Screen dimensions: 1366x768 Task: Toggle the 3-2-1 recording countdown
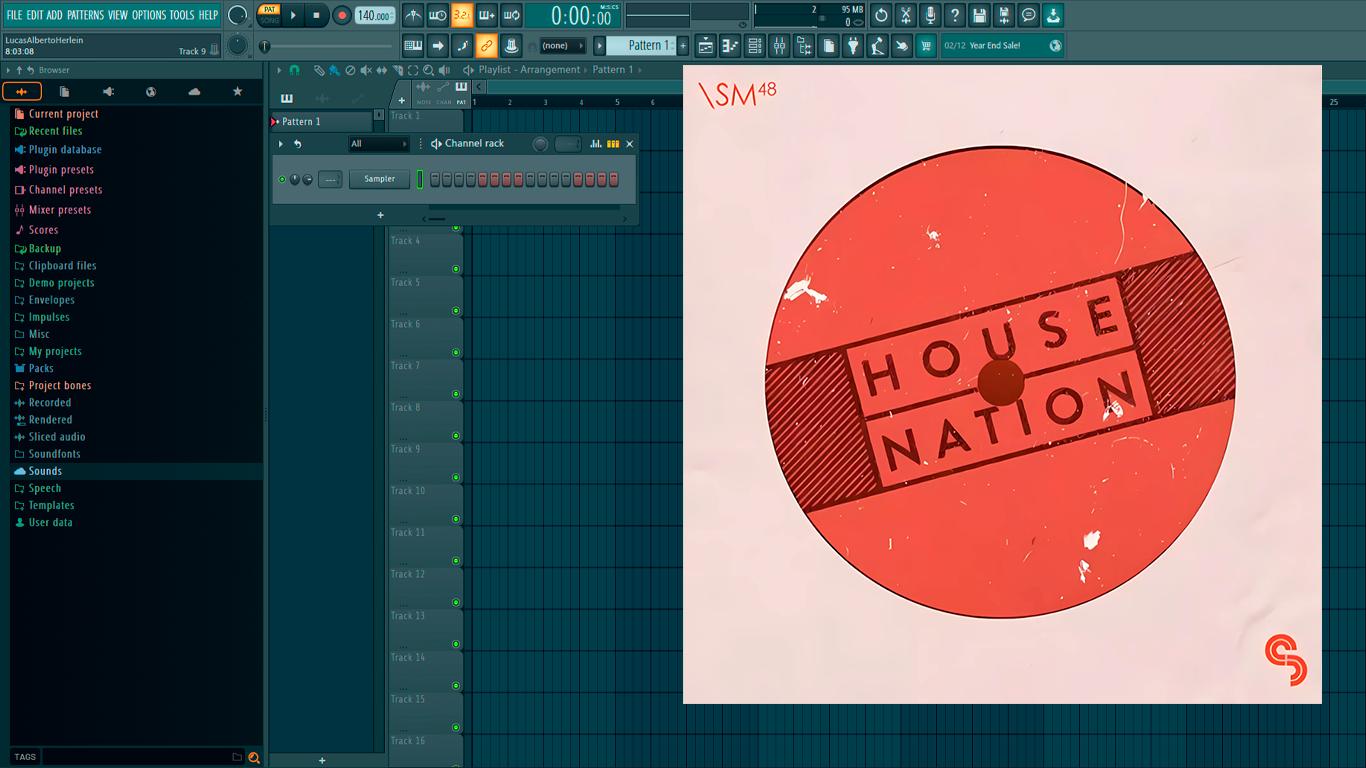tap(462, 15)
